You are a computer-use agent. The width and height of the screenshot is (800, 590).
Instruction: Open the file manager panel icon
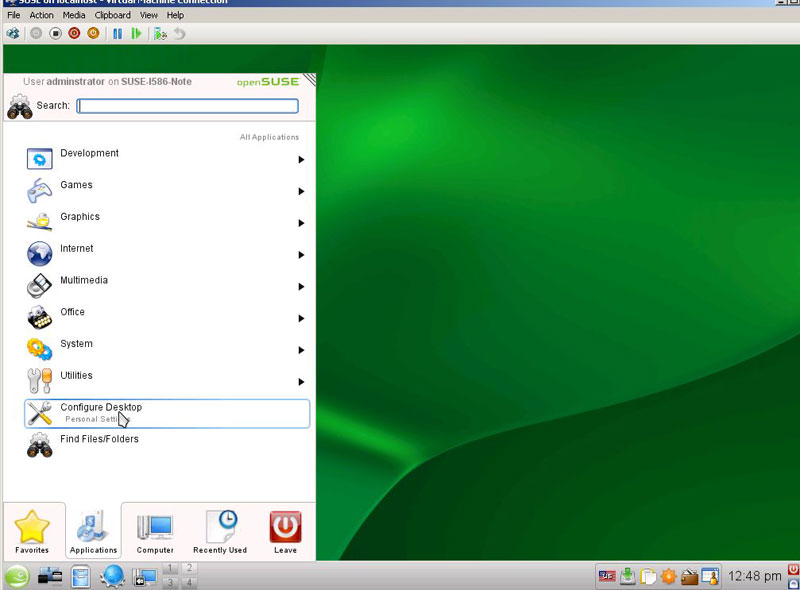(81, 577)
